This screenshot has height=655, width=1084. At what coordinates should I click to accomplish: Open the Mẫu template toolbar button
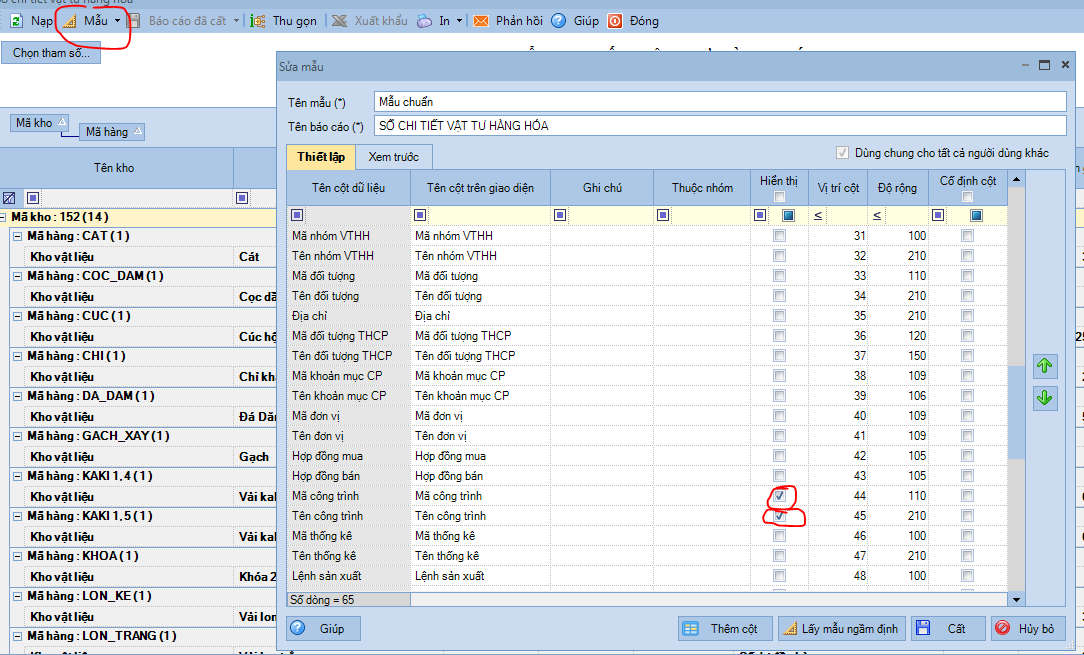(x=88, y=21)
